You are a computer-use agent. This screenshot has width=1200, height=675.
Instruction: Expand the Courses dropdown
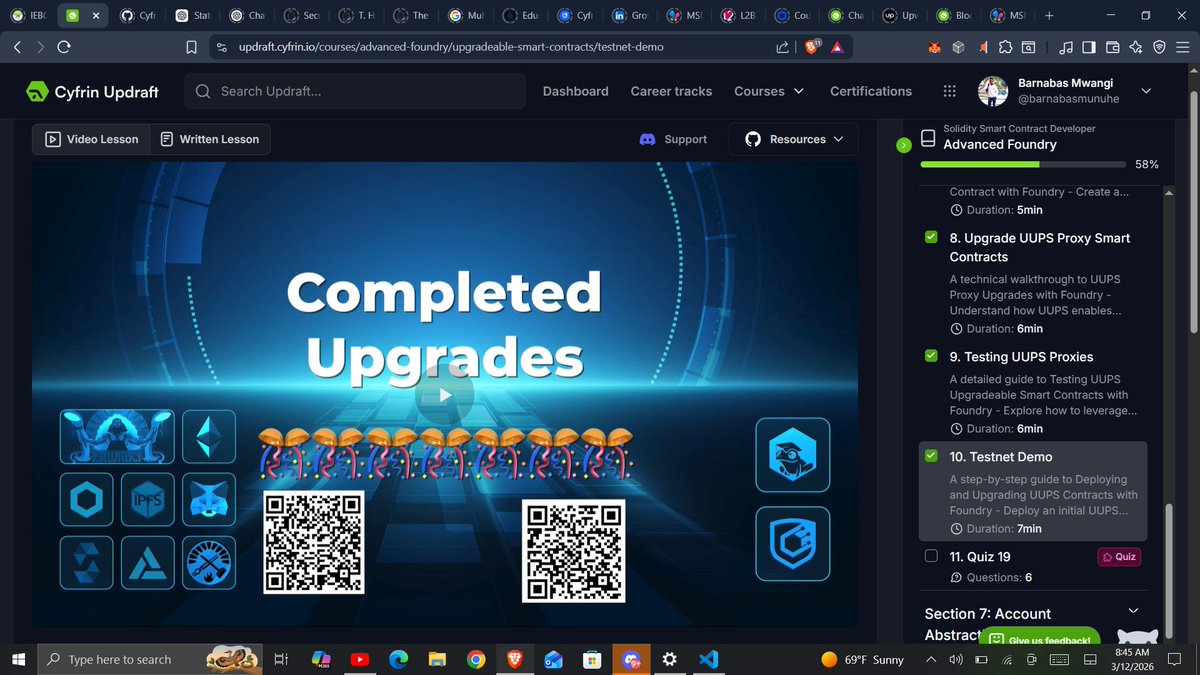(769, 91)
